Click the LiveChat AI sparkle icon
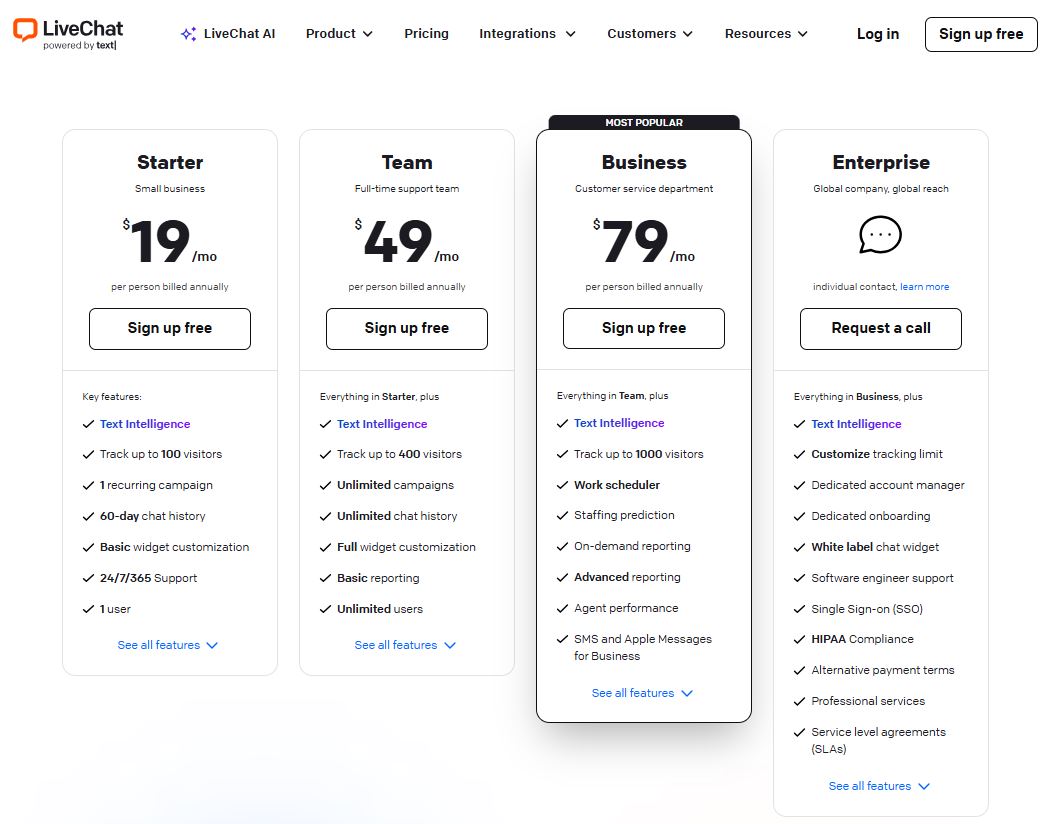 (x=188, y=34)
